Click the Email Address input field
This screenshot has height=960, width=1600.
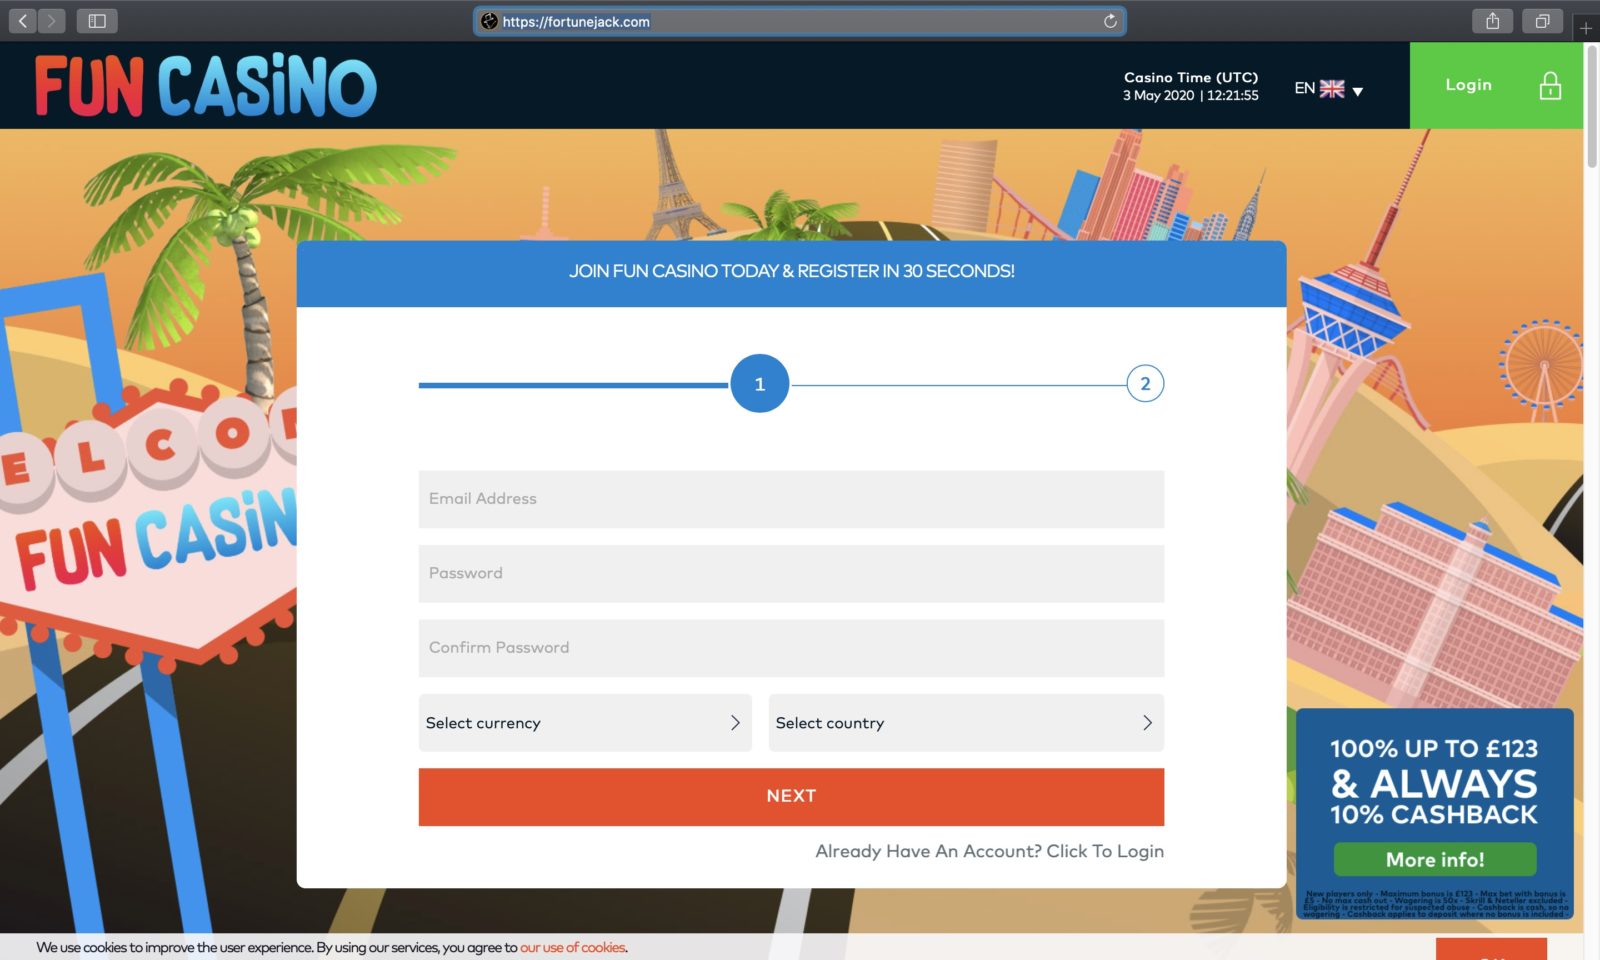pos(790,499)
